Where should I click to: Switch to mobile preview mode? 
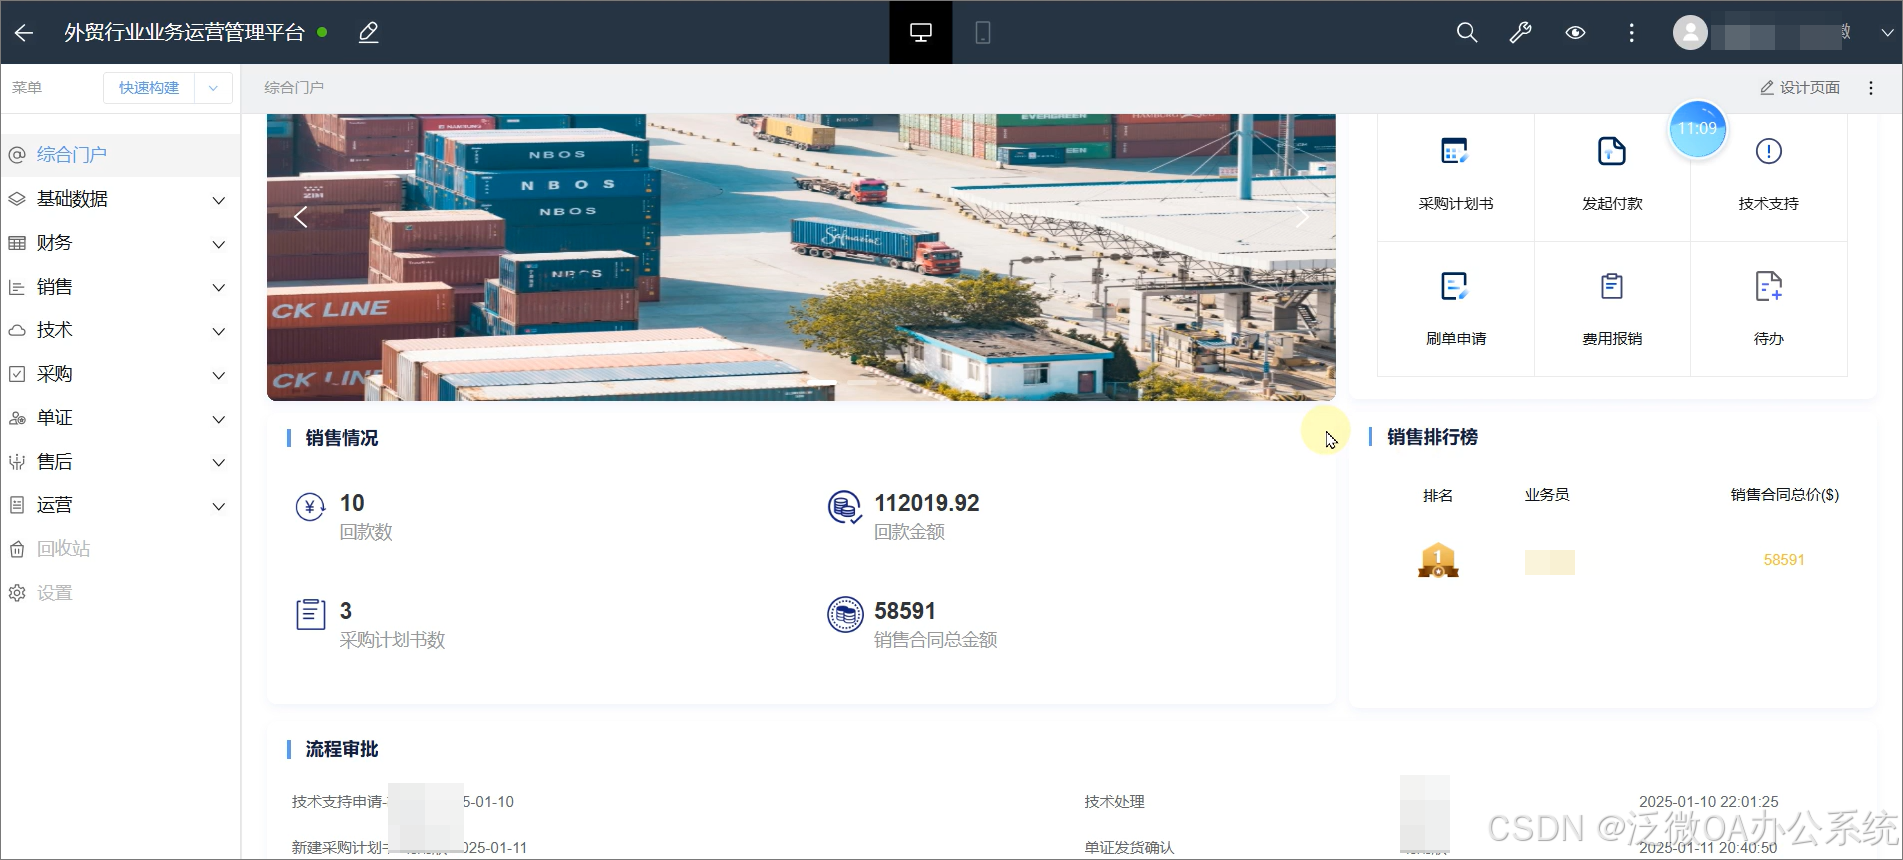983,33
